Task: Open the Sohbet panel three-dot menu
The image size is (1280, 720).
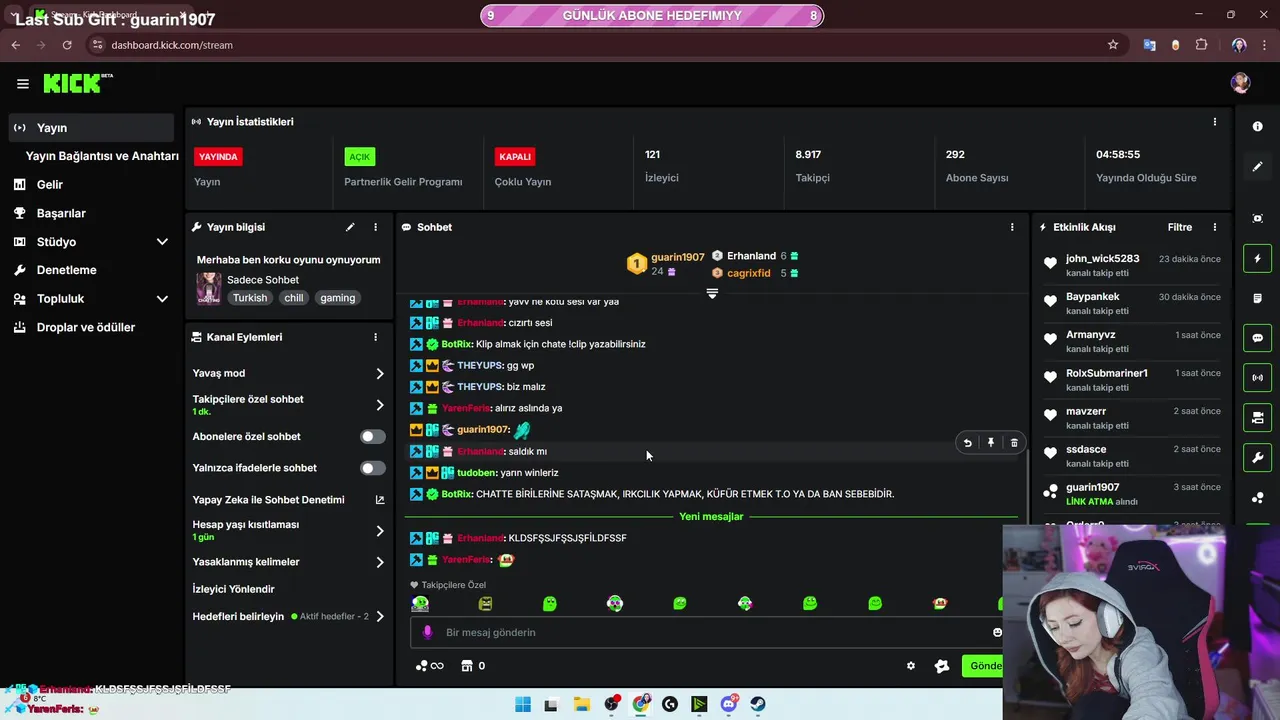Action: (x=1012, y=227)
